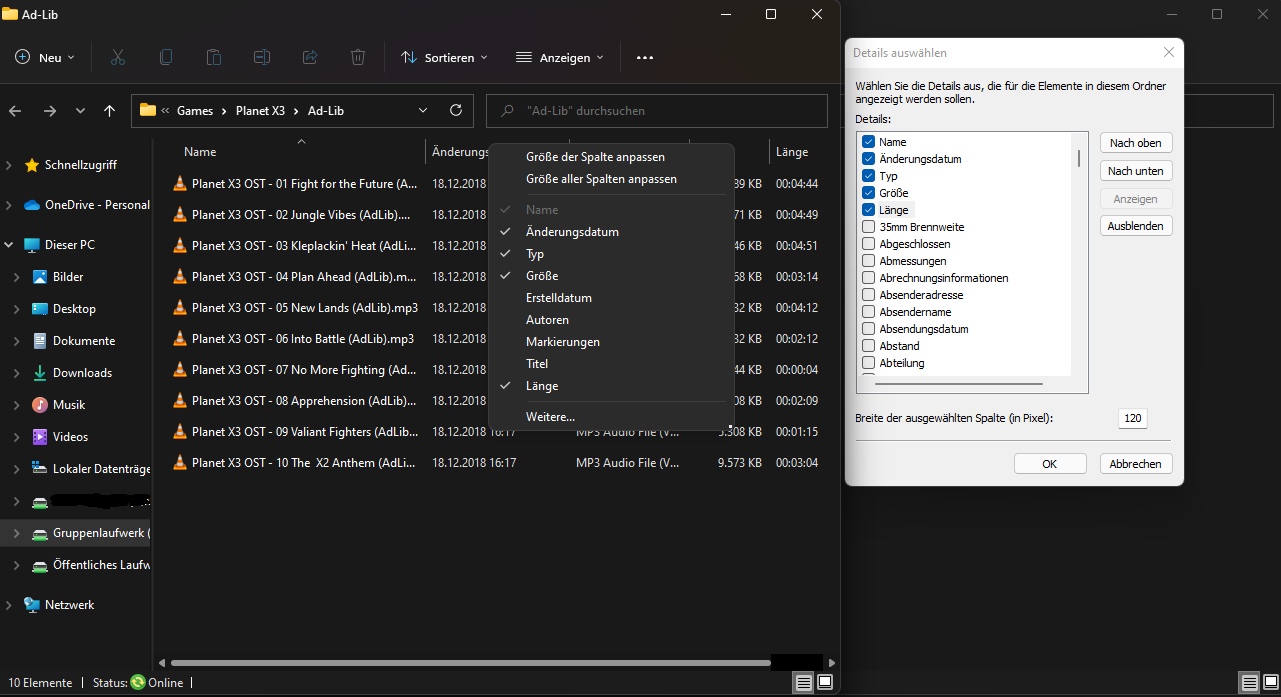Uncheck the Größe checkbox in dialog
Image resolution: width=1281 pixels, height=697 pixels.
pos(868,193)
